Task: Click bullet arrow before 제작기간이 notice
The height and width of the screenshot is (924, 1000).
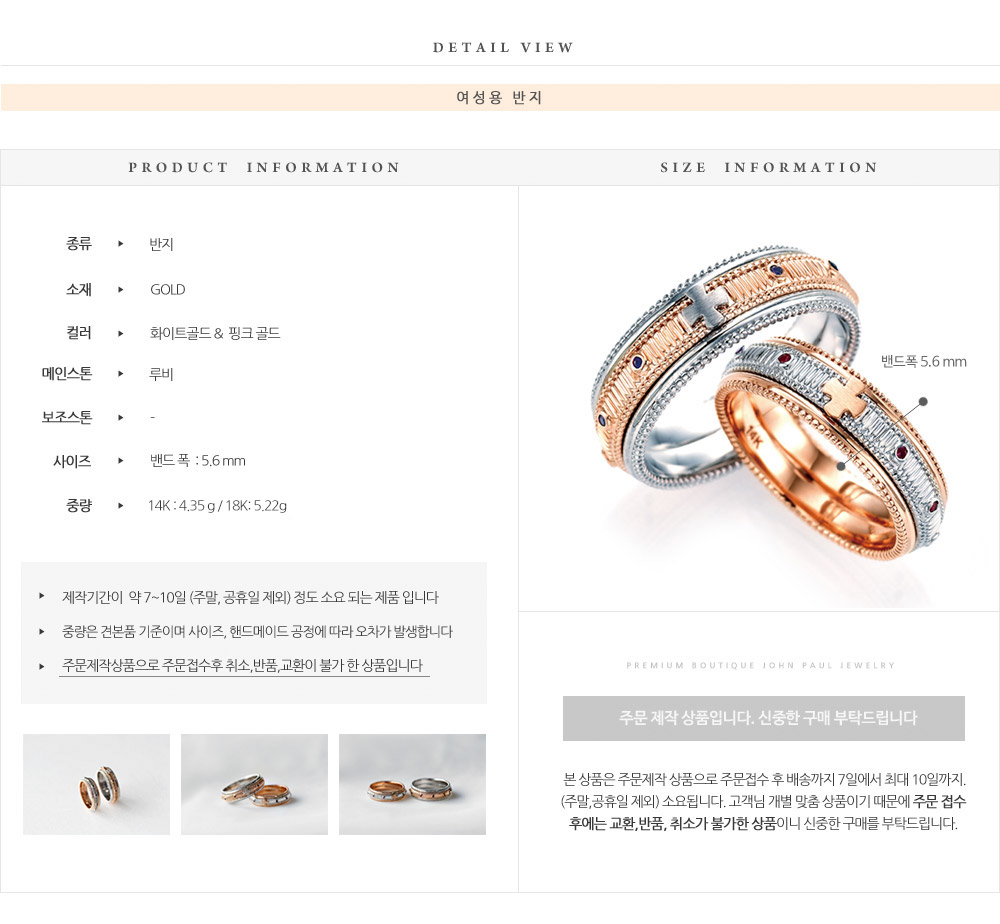Action: pos(41,596)
